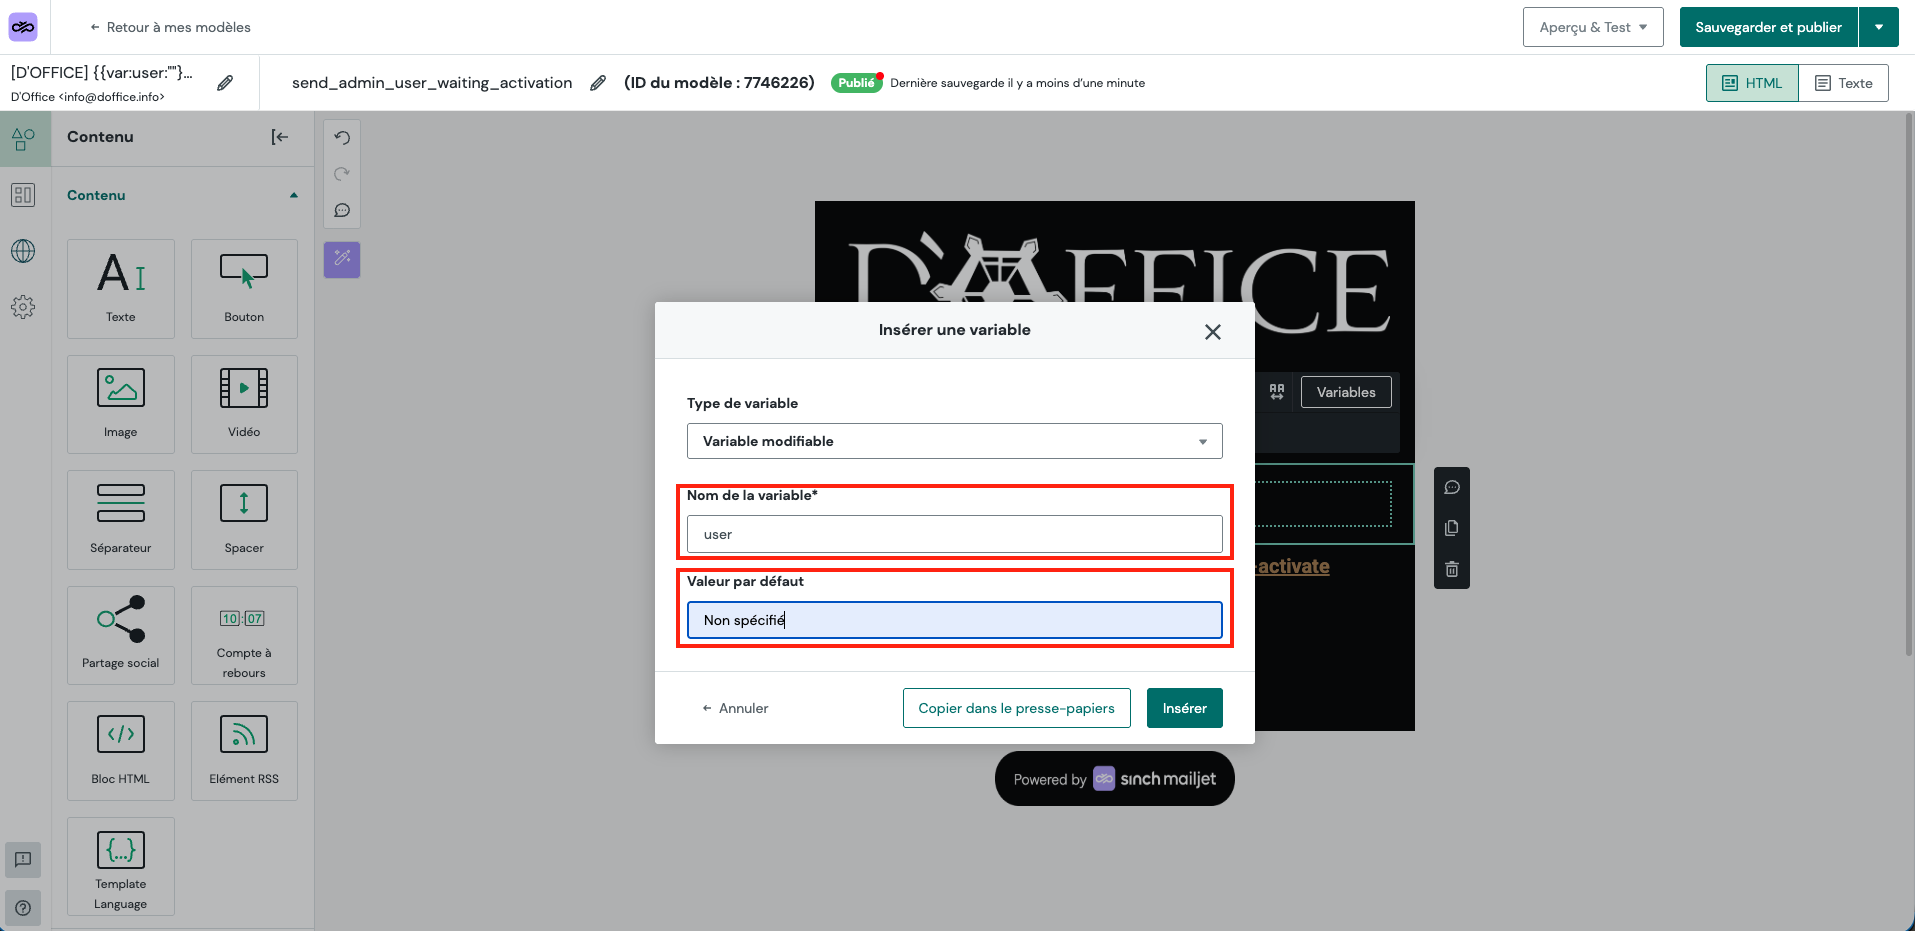Select the Bloc HTML element
The width and height of the screenshot is (1915, 931).
pyautogui.click(x=120, y=751)
